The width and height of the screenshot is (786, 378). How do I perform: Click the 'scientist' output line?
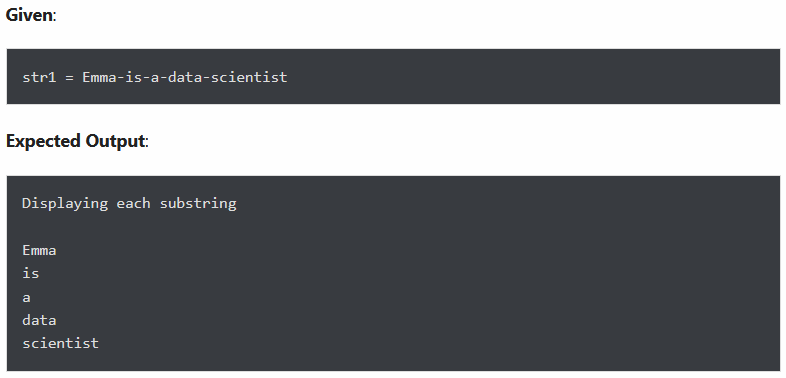click(61, 343)
